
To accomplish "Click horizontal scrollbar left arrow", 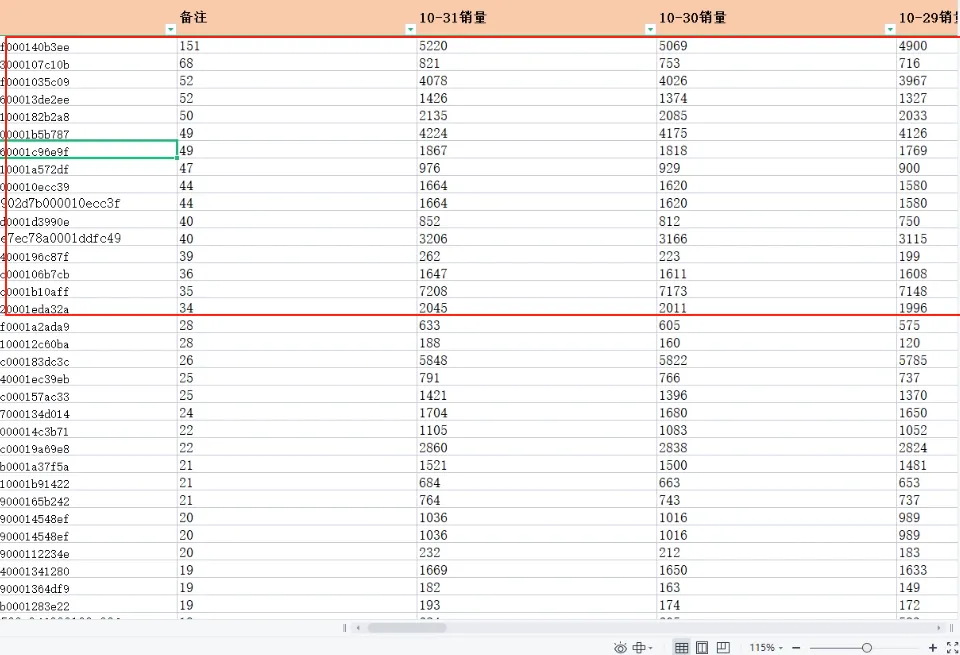I will 358,627.
